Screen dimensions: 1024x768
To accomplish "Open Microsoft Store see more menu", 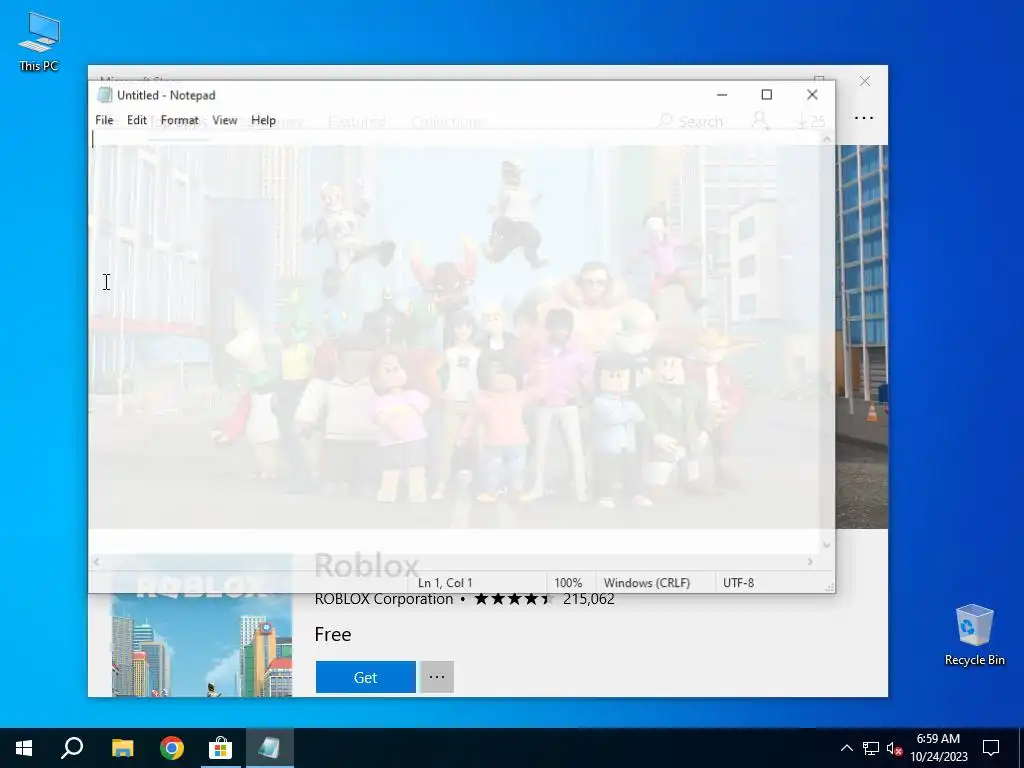I will [863, 118].
